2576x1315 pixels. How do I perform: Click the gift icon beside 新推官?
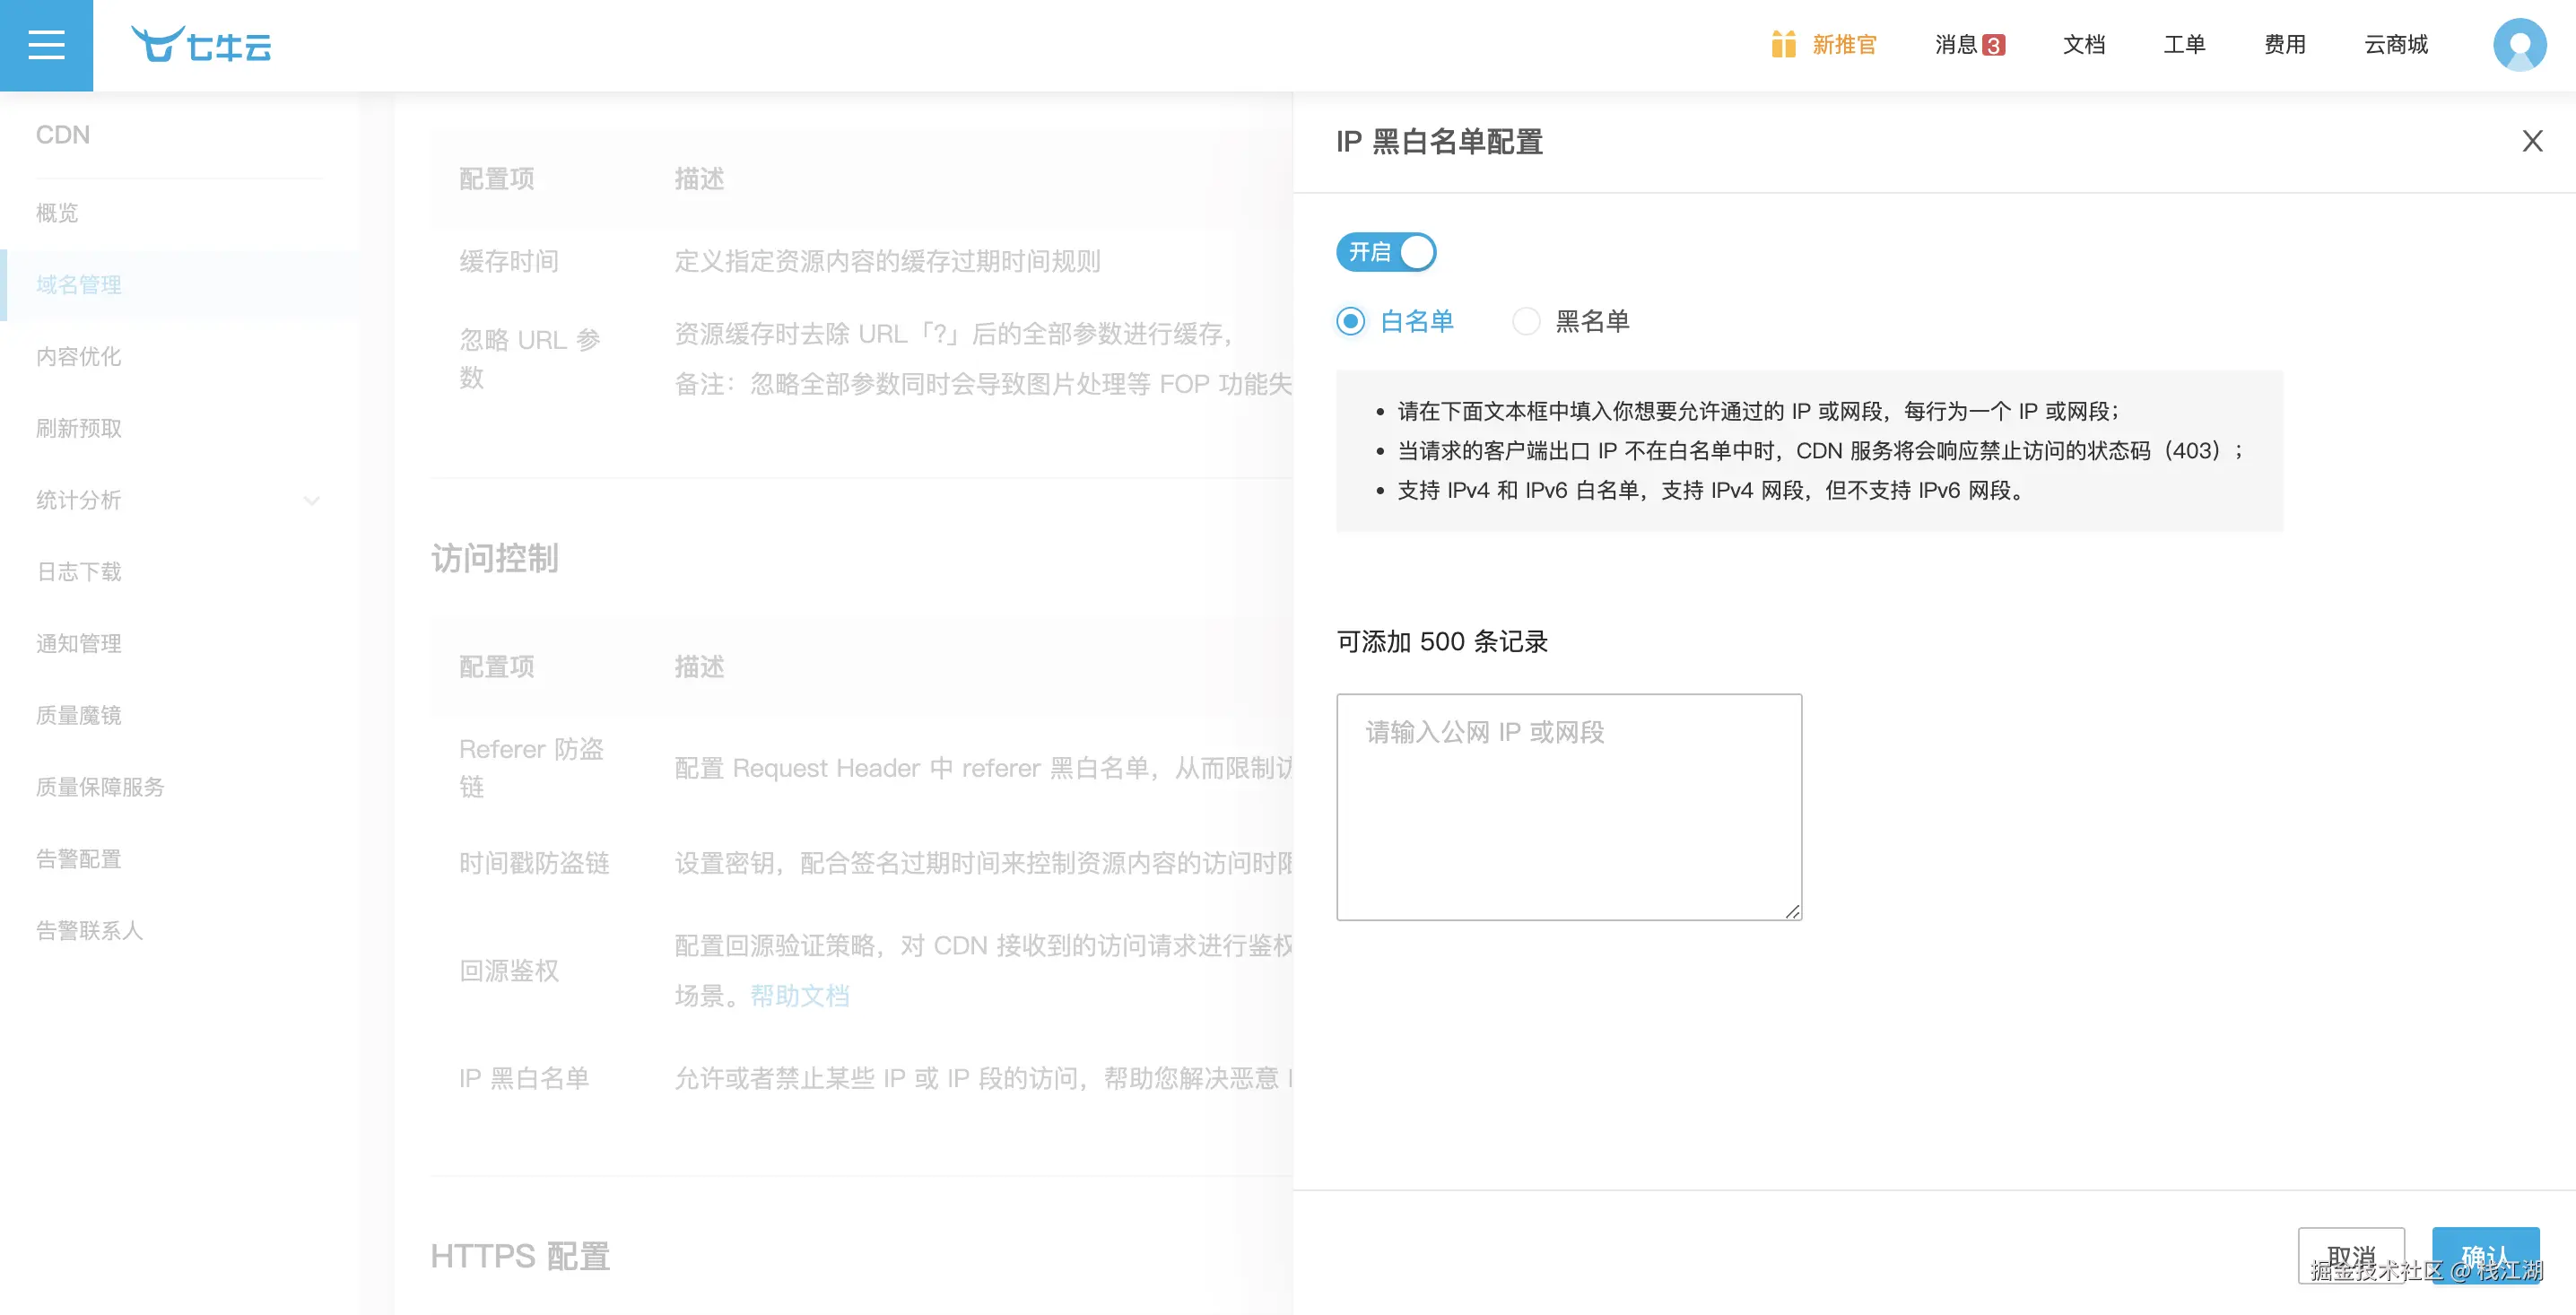coord(1783,45)
